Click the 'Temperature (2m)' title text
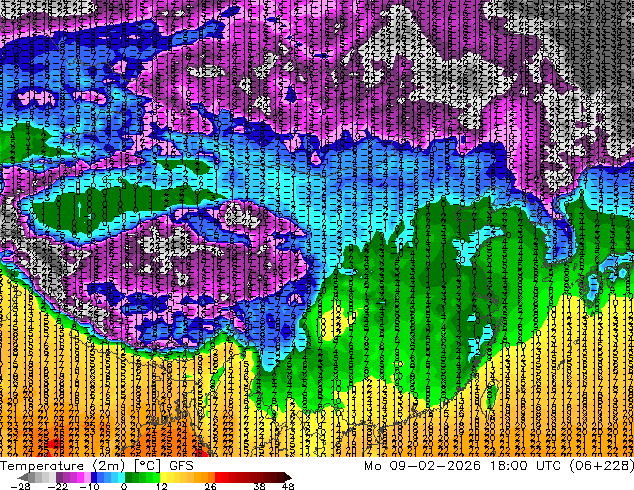634x490 pixels. 62,466
